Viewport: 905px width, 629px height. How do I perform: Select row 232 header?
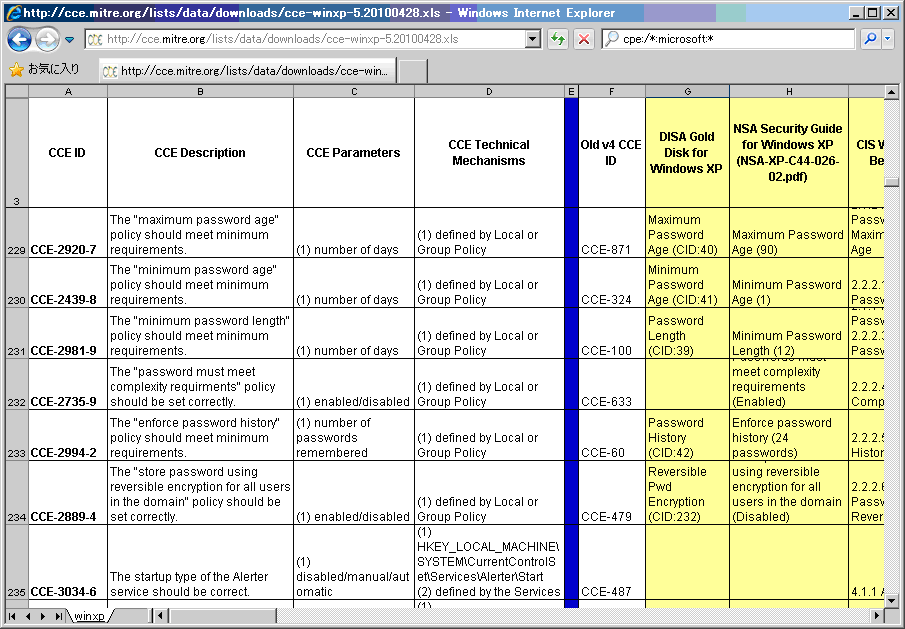click(x=17, y=384)
